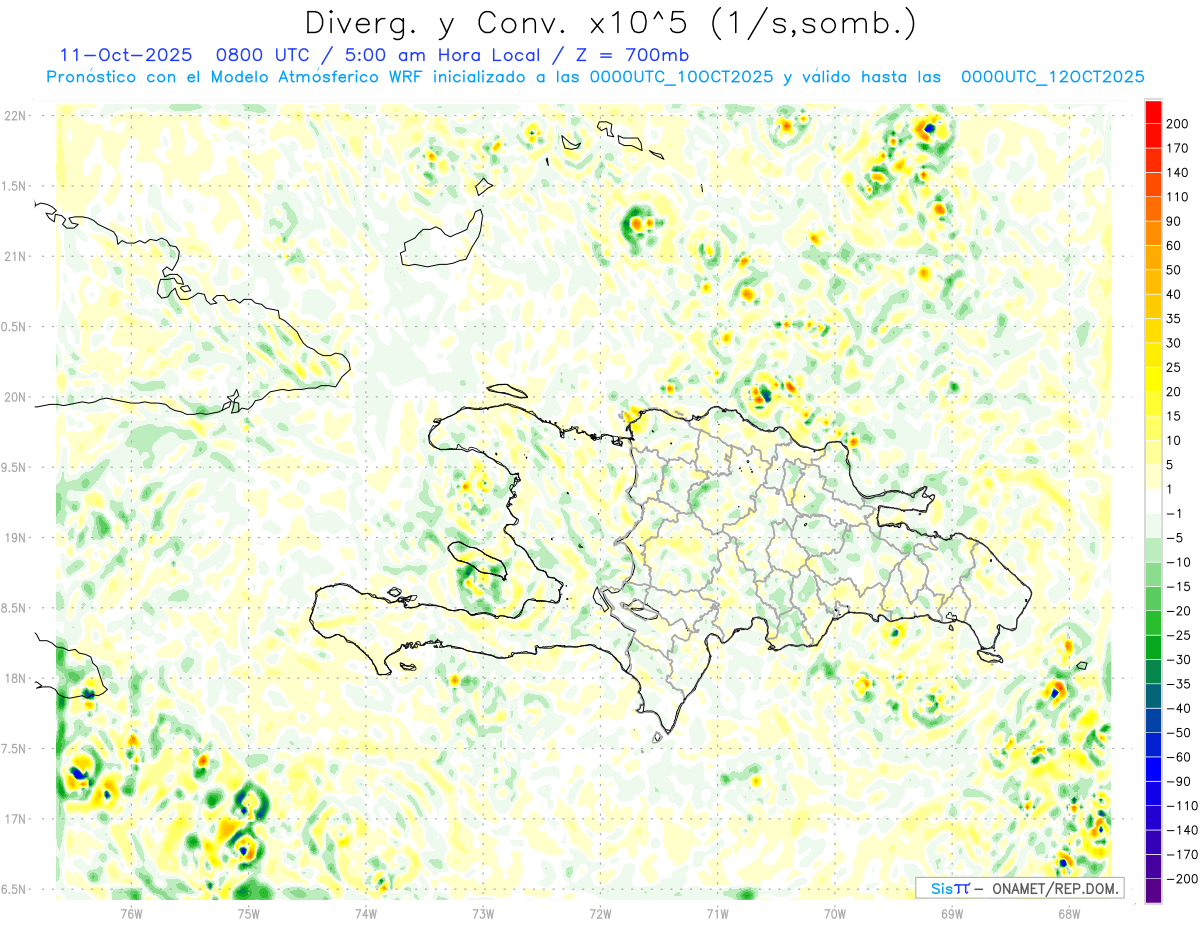Click the white swatch between 1 and -1

[1153, 502]
